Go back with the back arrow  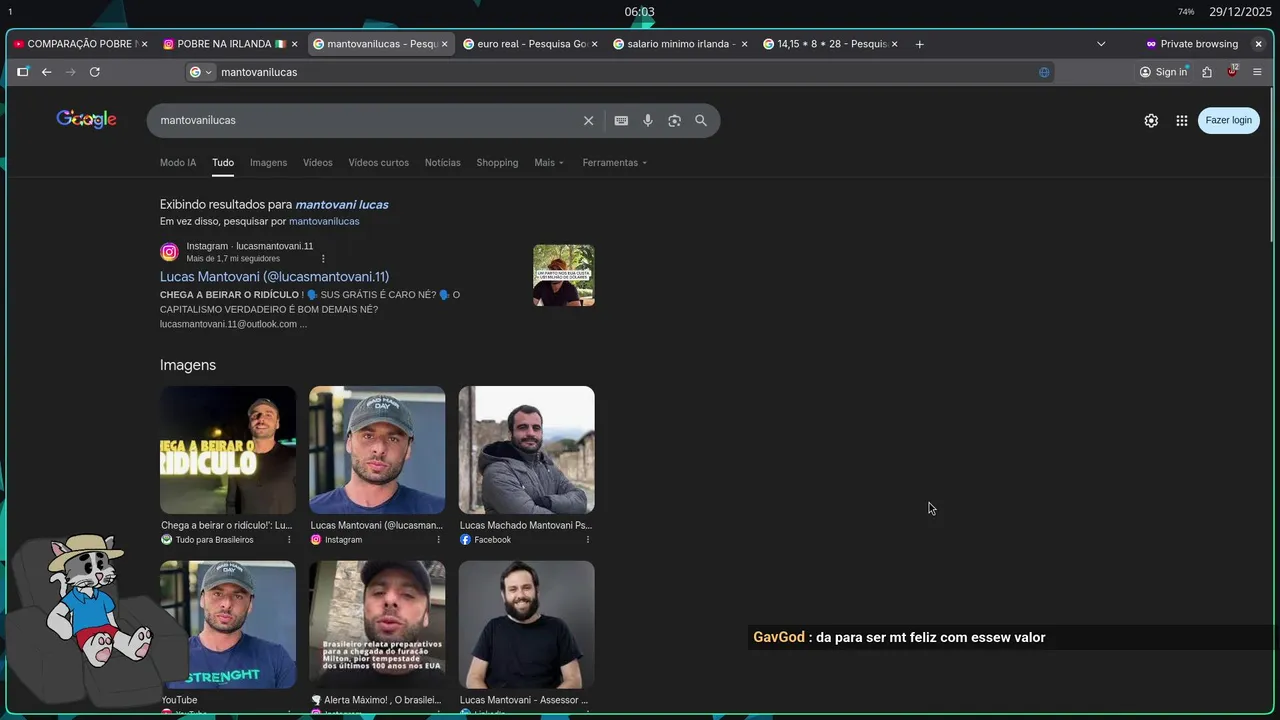(x=46, y=72)
